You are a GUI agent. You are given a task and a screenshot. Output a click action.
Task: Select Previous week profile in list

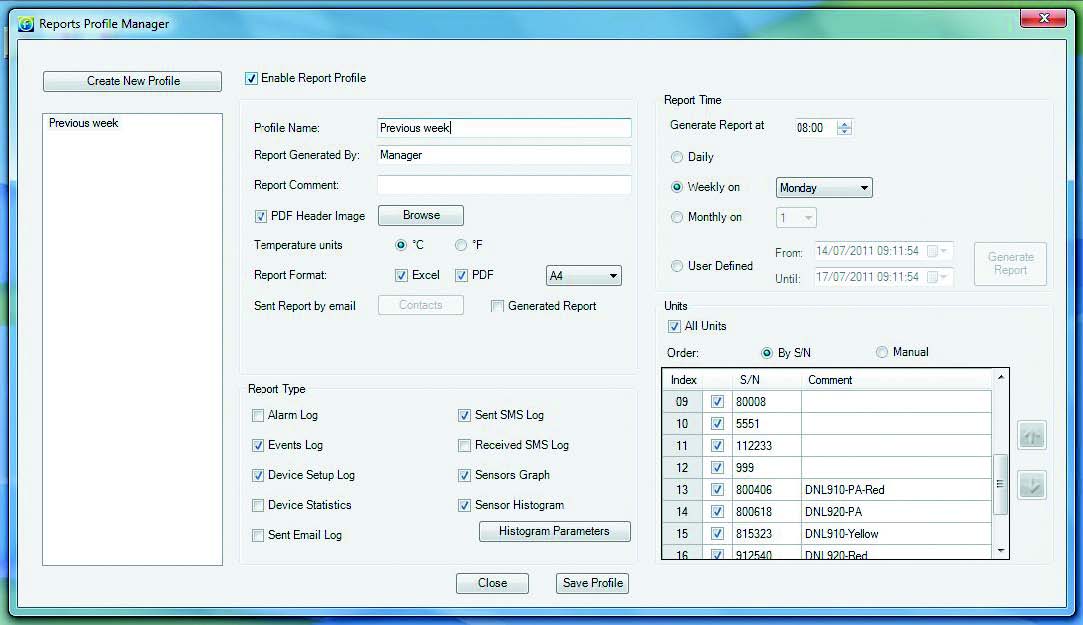(x=84, y=123)
